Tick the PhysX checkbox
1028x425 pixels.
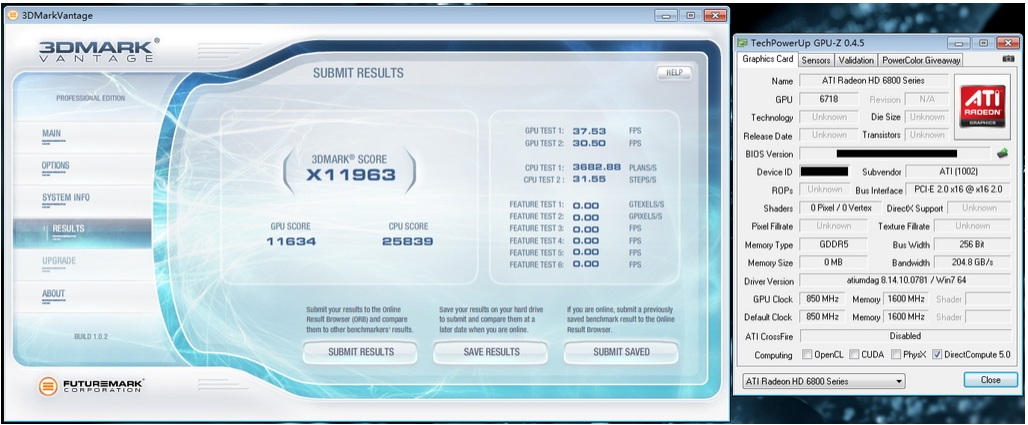(895, 355)
